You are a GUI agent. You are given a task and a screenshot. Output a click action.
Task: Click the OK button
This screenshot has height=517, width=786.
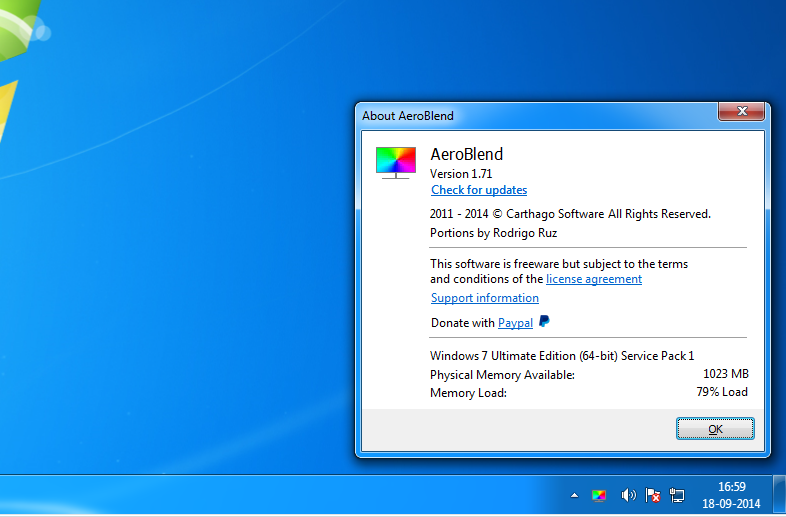coord(715,429)
